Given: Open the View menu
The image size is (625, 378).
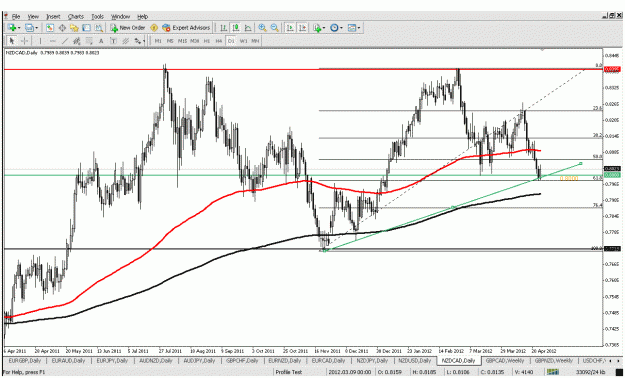Looking at the screenshot, I should [33, 17].
